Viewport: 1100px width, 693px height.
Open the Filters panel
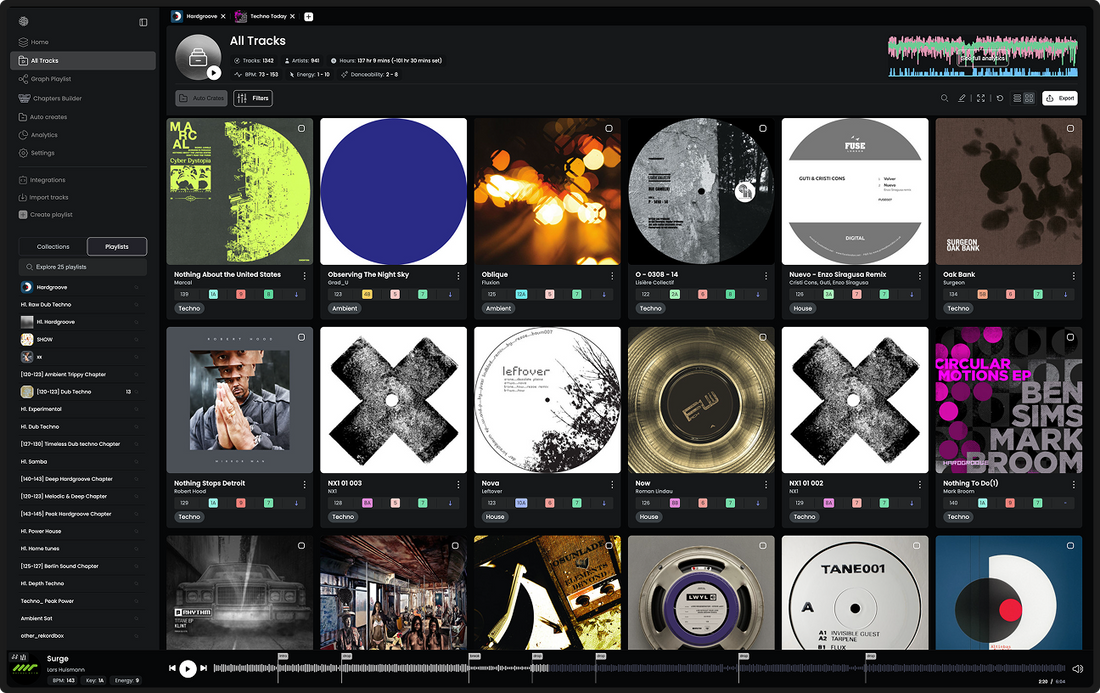(x=253, y=98)
